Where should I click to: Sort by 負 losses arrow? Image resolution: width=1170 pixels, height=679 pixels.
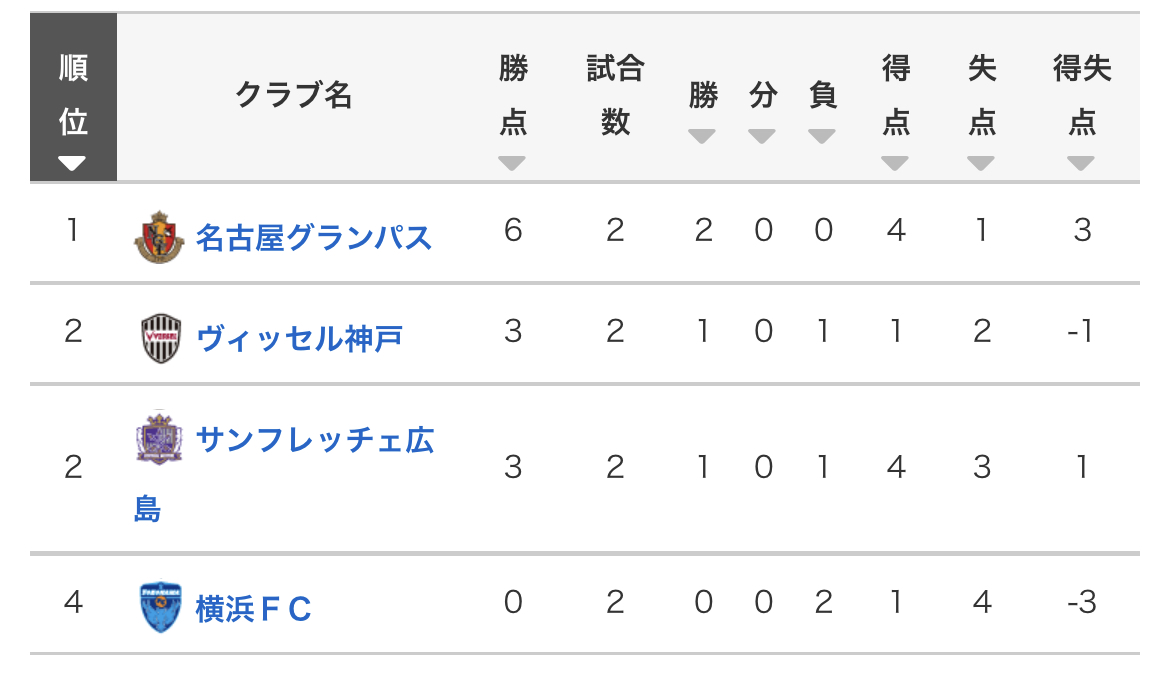pos(822,137)
